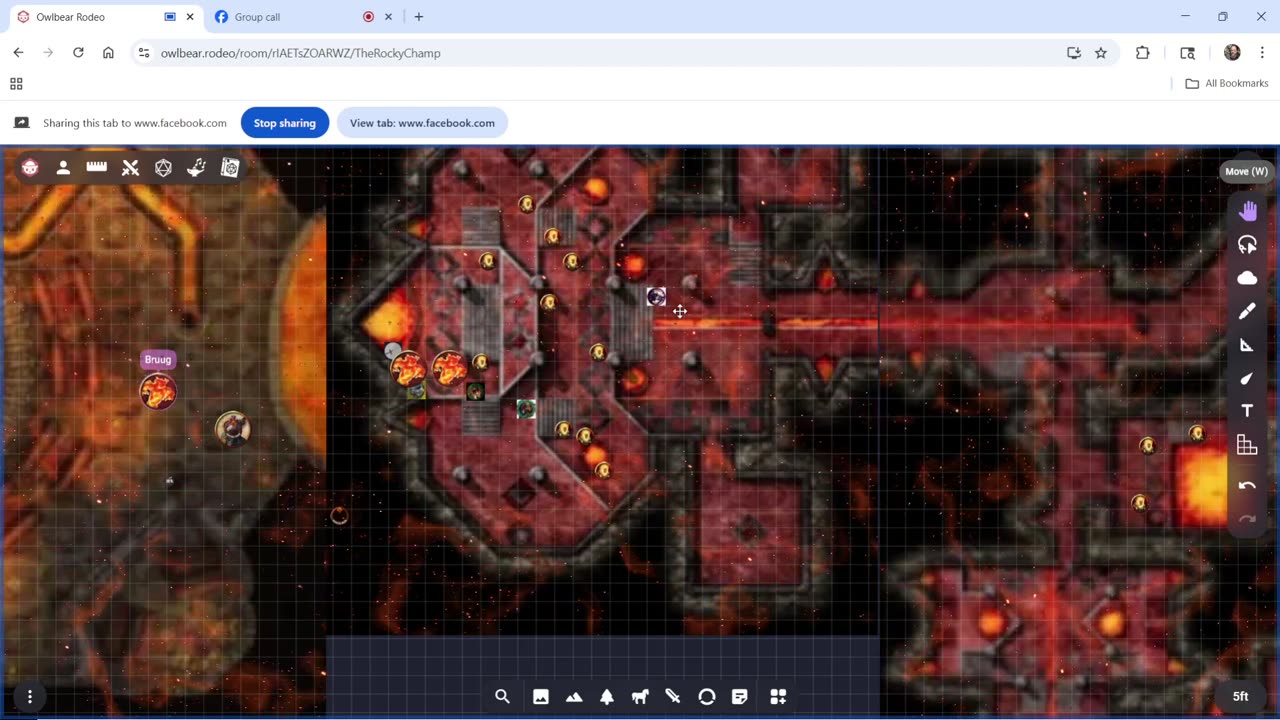This screenshot has width=1280, height=720.
Task: Close the Owlbear Rodeo tab
Action: [x=190, y=17]
